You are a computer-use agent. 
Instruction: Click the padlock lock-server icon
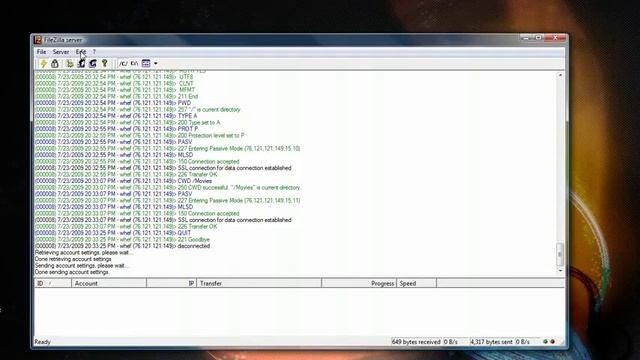click(x=55, y=63)
